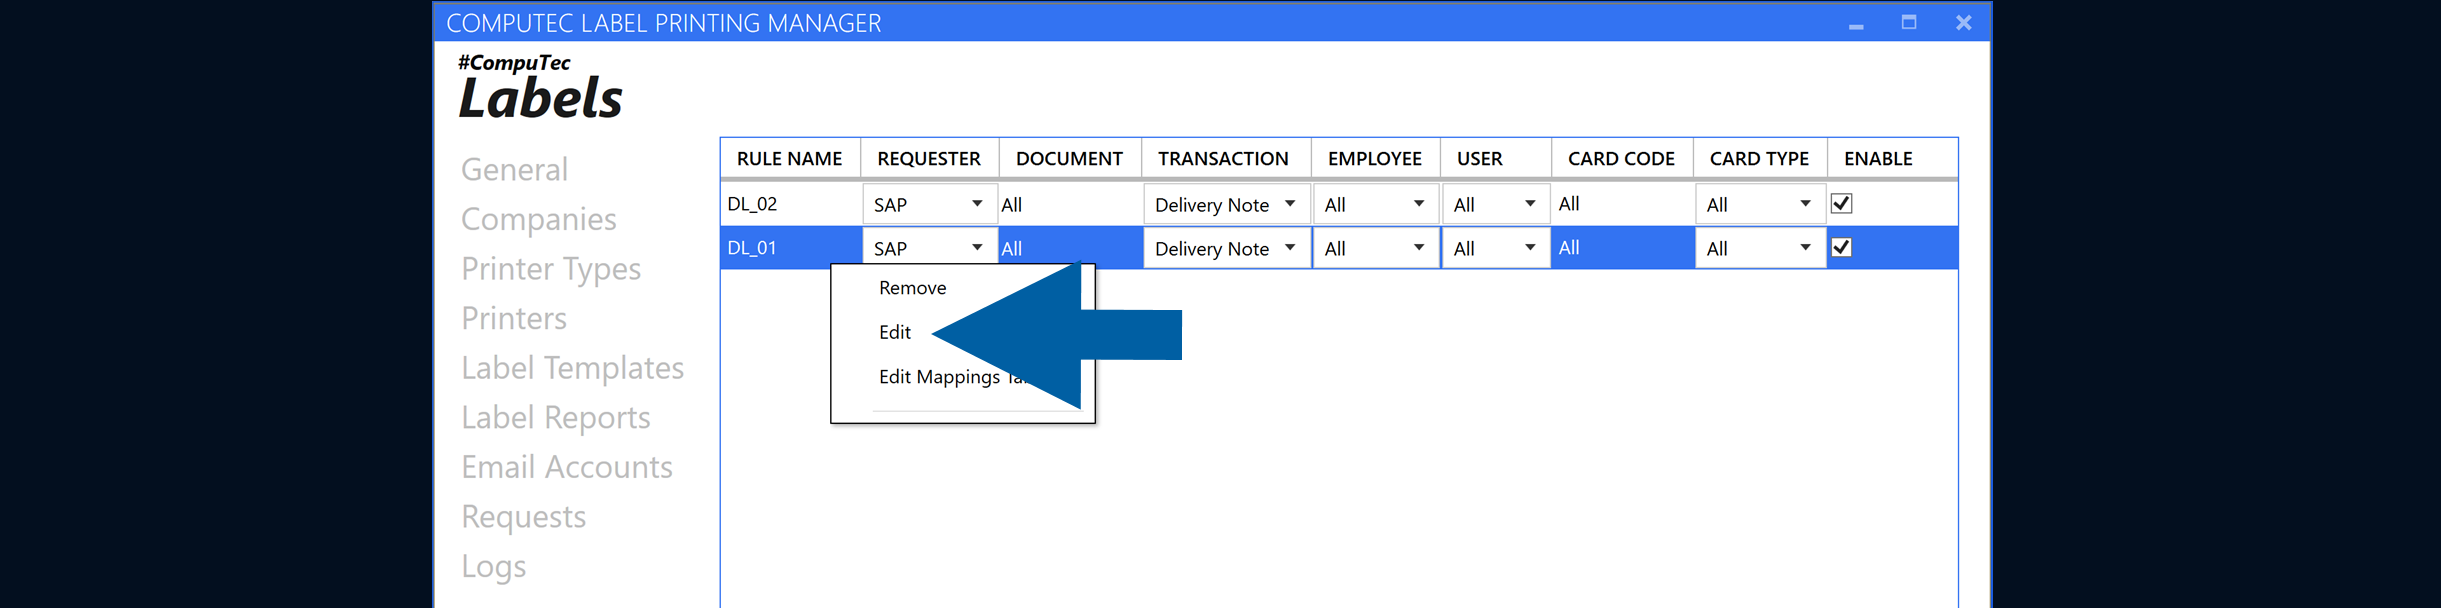
Task: Open Employee dropdown for DL_01
Action: tap(1376, 248)
